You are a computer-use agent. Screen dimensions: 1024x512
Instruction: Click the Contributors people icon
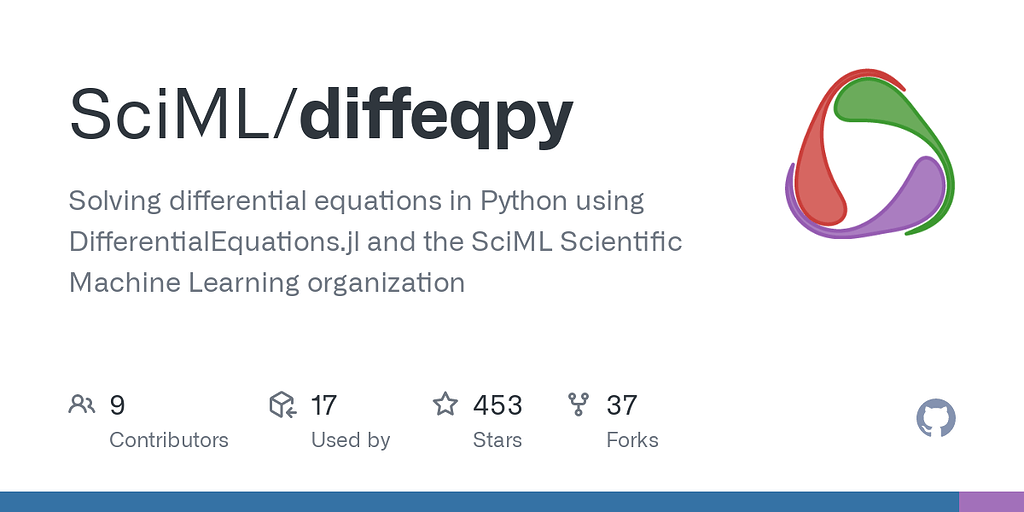coord(82,405)
